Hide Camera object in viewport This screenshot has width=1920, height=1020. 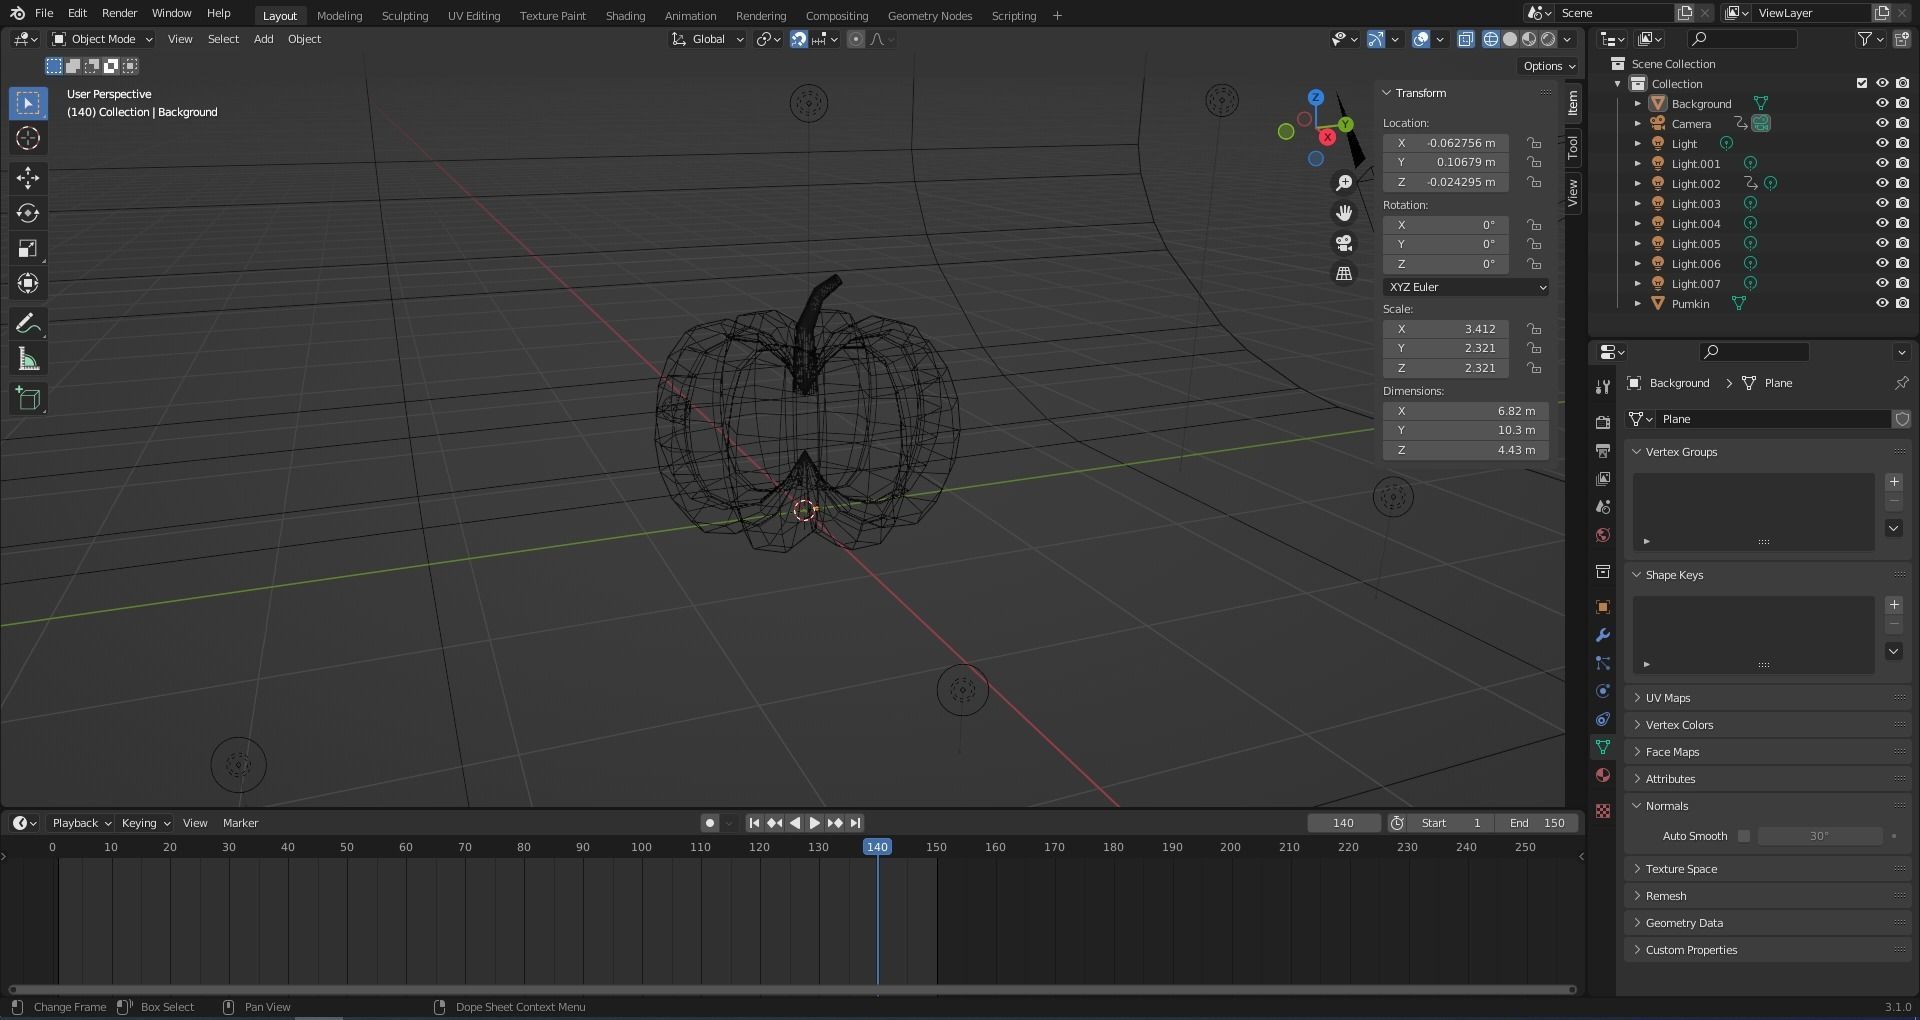1881,123
